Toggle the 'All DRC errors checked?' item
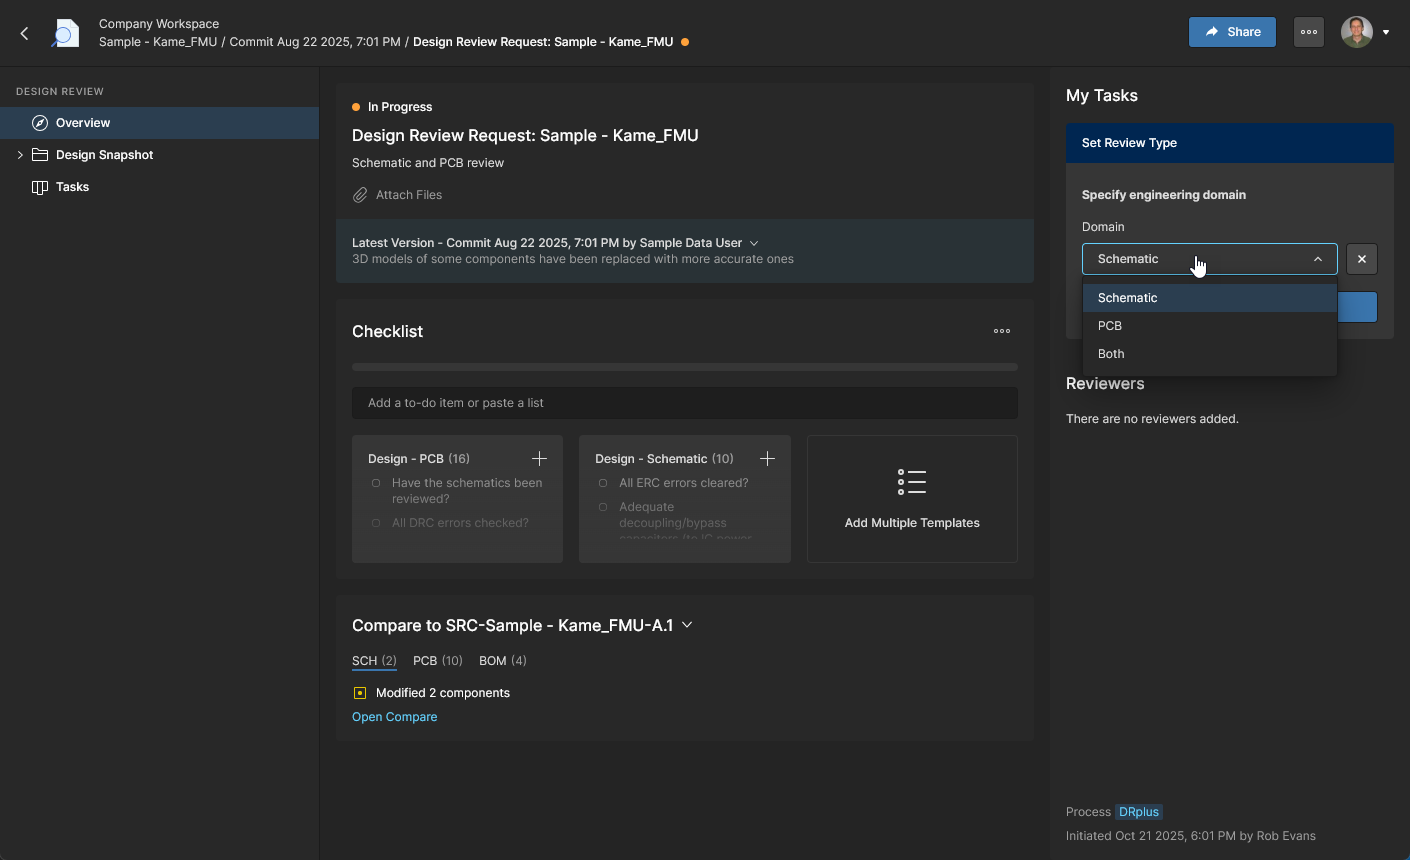The width and height of the screenshot is (1410, 860). coord(376,523)
